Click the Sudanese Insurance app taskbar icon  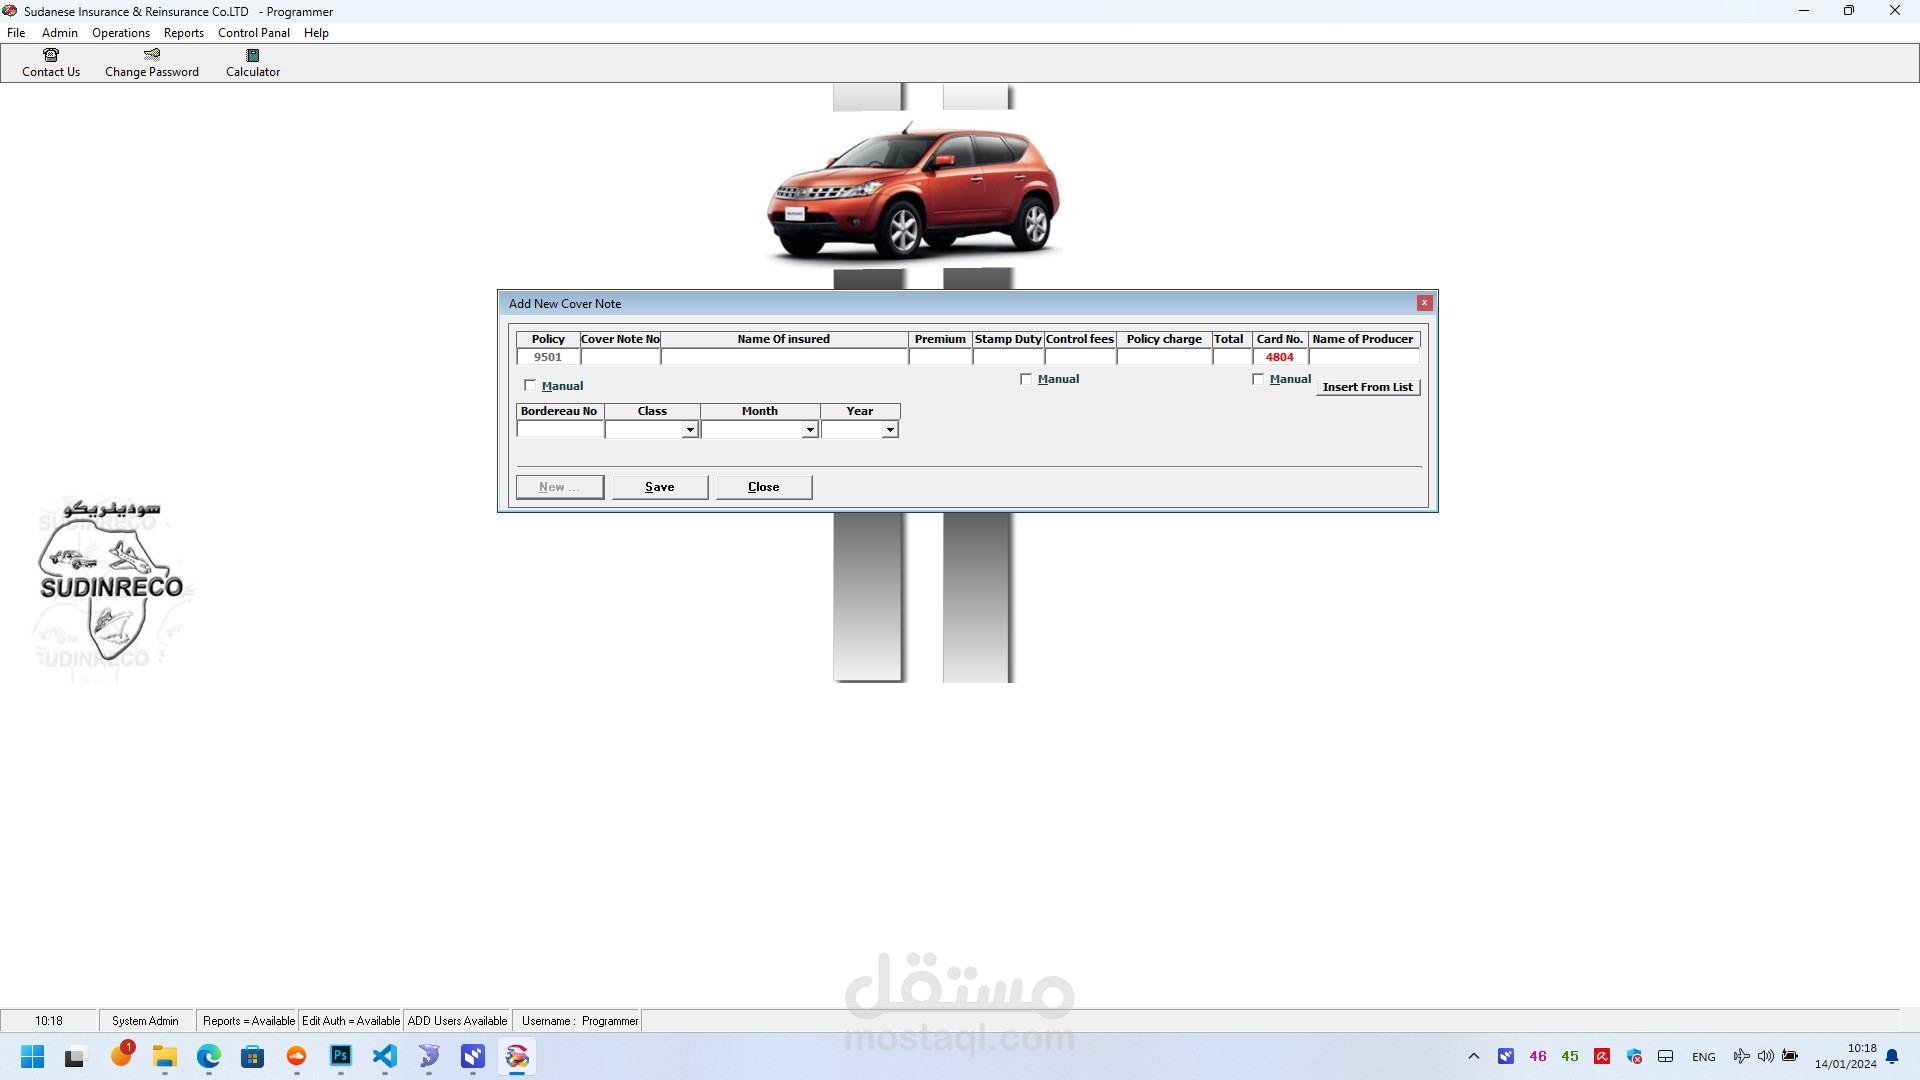click(517, 1056)
